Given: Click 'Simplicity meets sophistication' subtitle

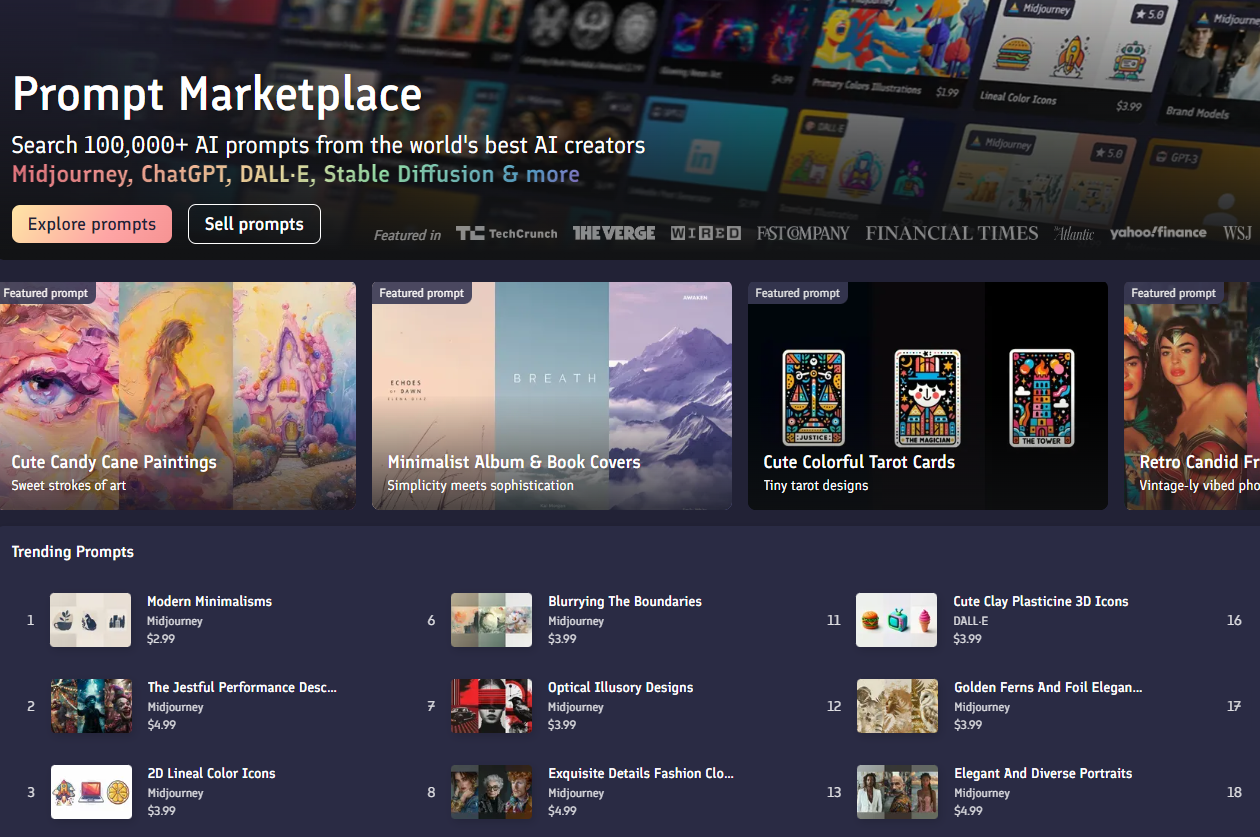Looking at the screenshot, I should tap(481, 486).
